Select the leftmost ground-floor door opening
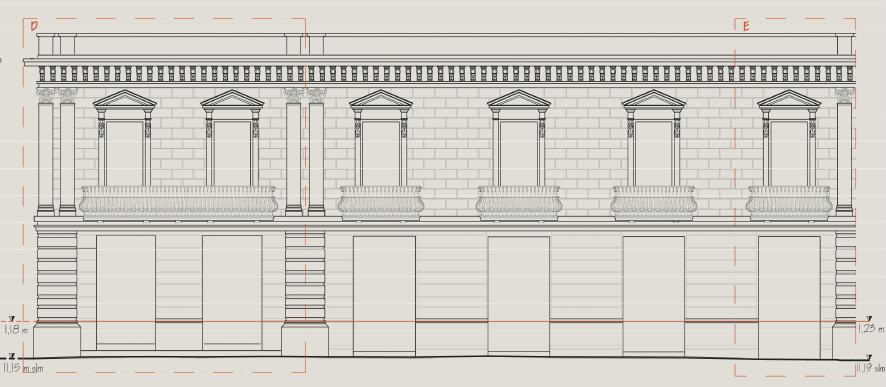Viewport: 886px width, 387px height. pos(126,292)
